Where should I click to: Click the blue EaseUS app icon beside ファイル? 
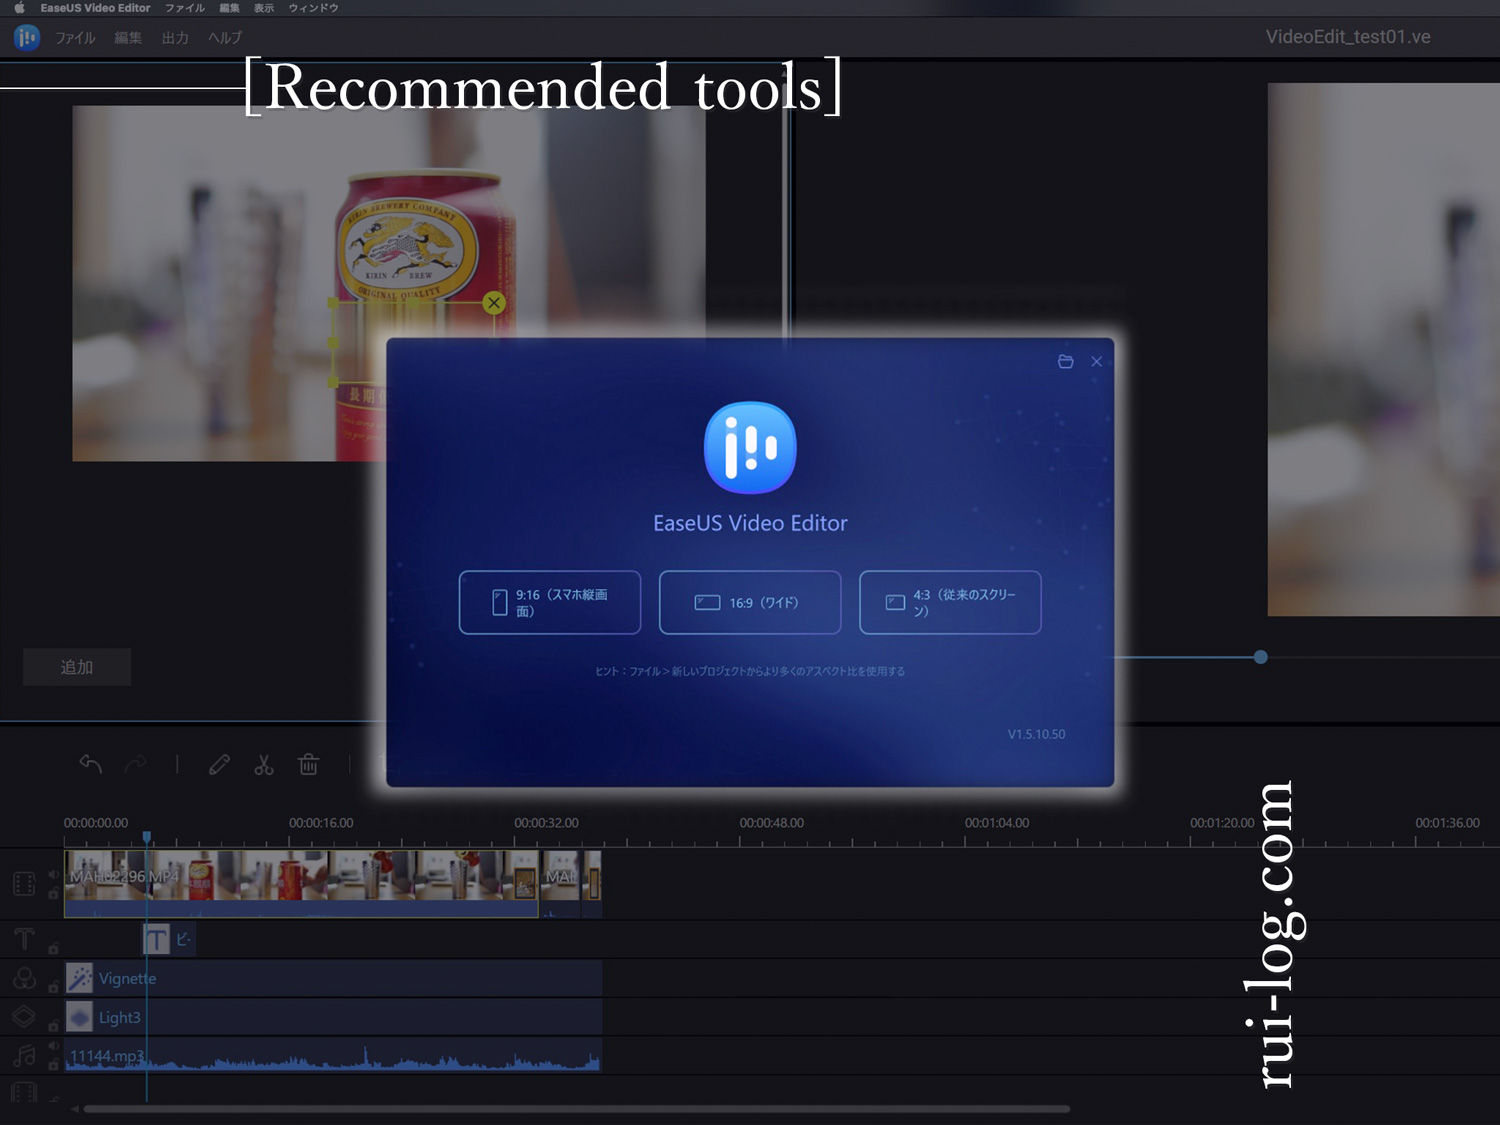(x=27, y=38)
